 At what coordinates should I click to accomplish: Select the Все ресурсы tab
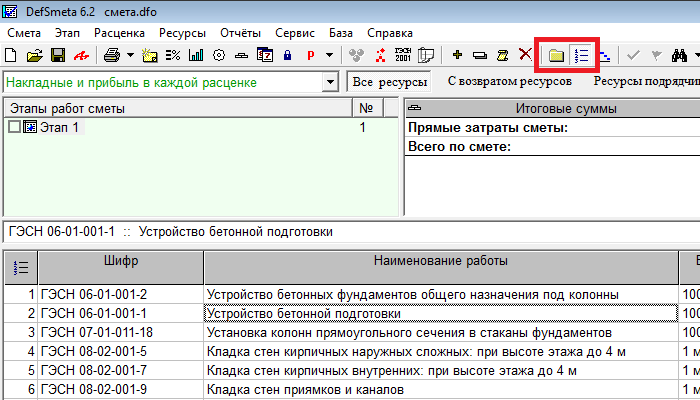pyautogui.click(x=390, y=82)
